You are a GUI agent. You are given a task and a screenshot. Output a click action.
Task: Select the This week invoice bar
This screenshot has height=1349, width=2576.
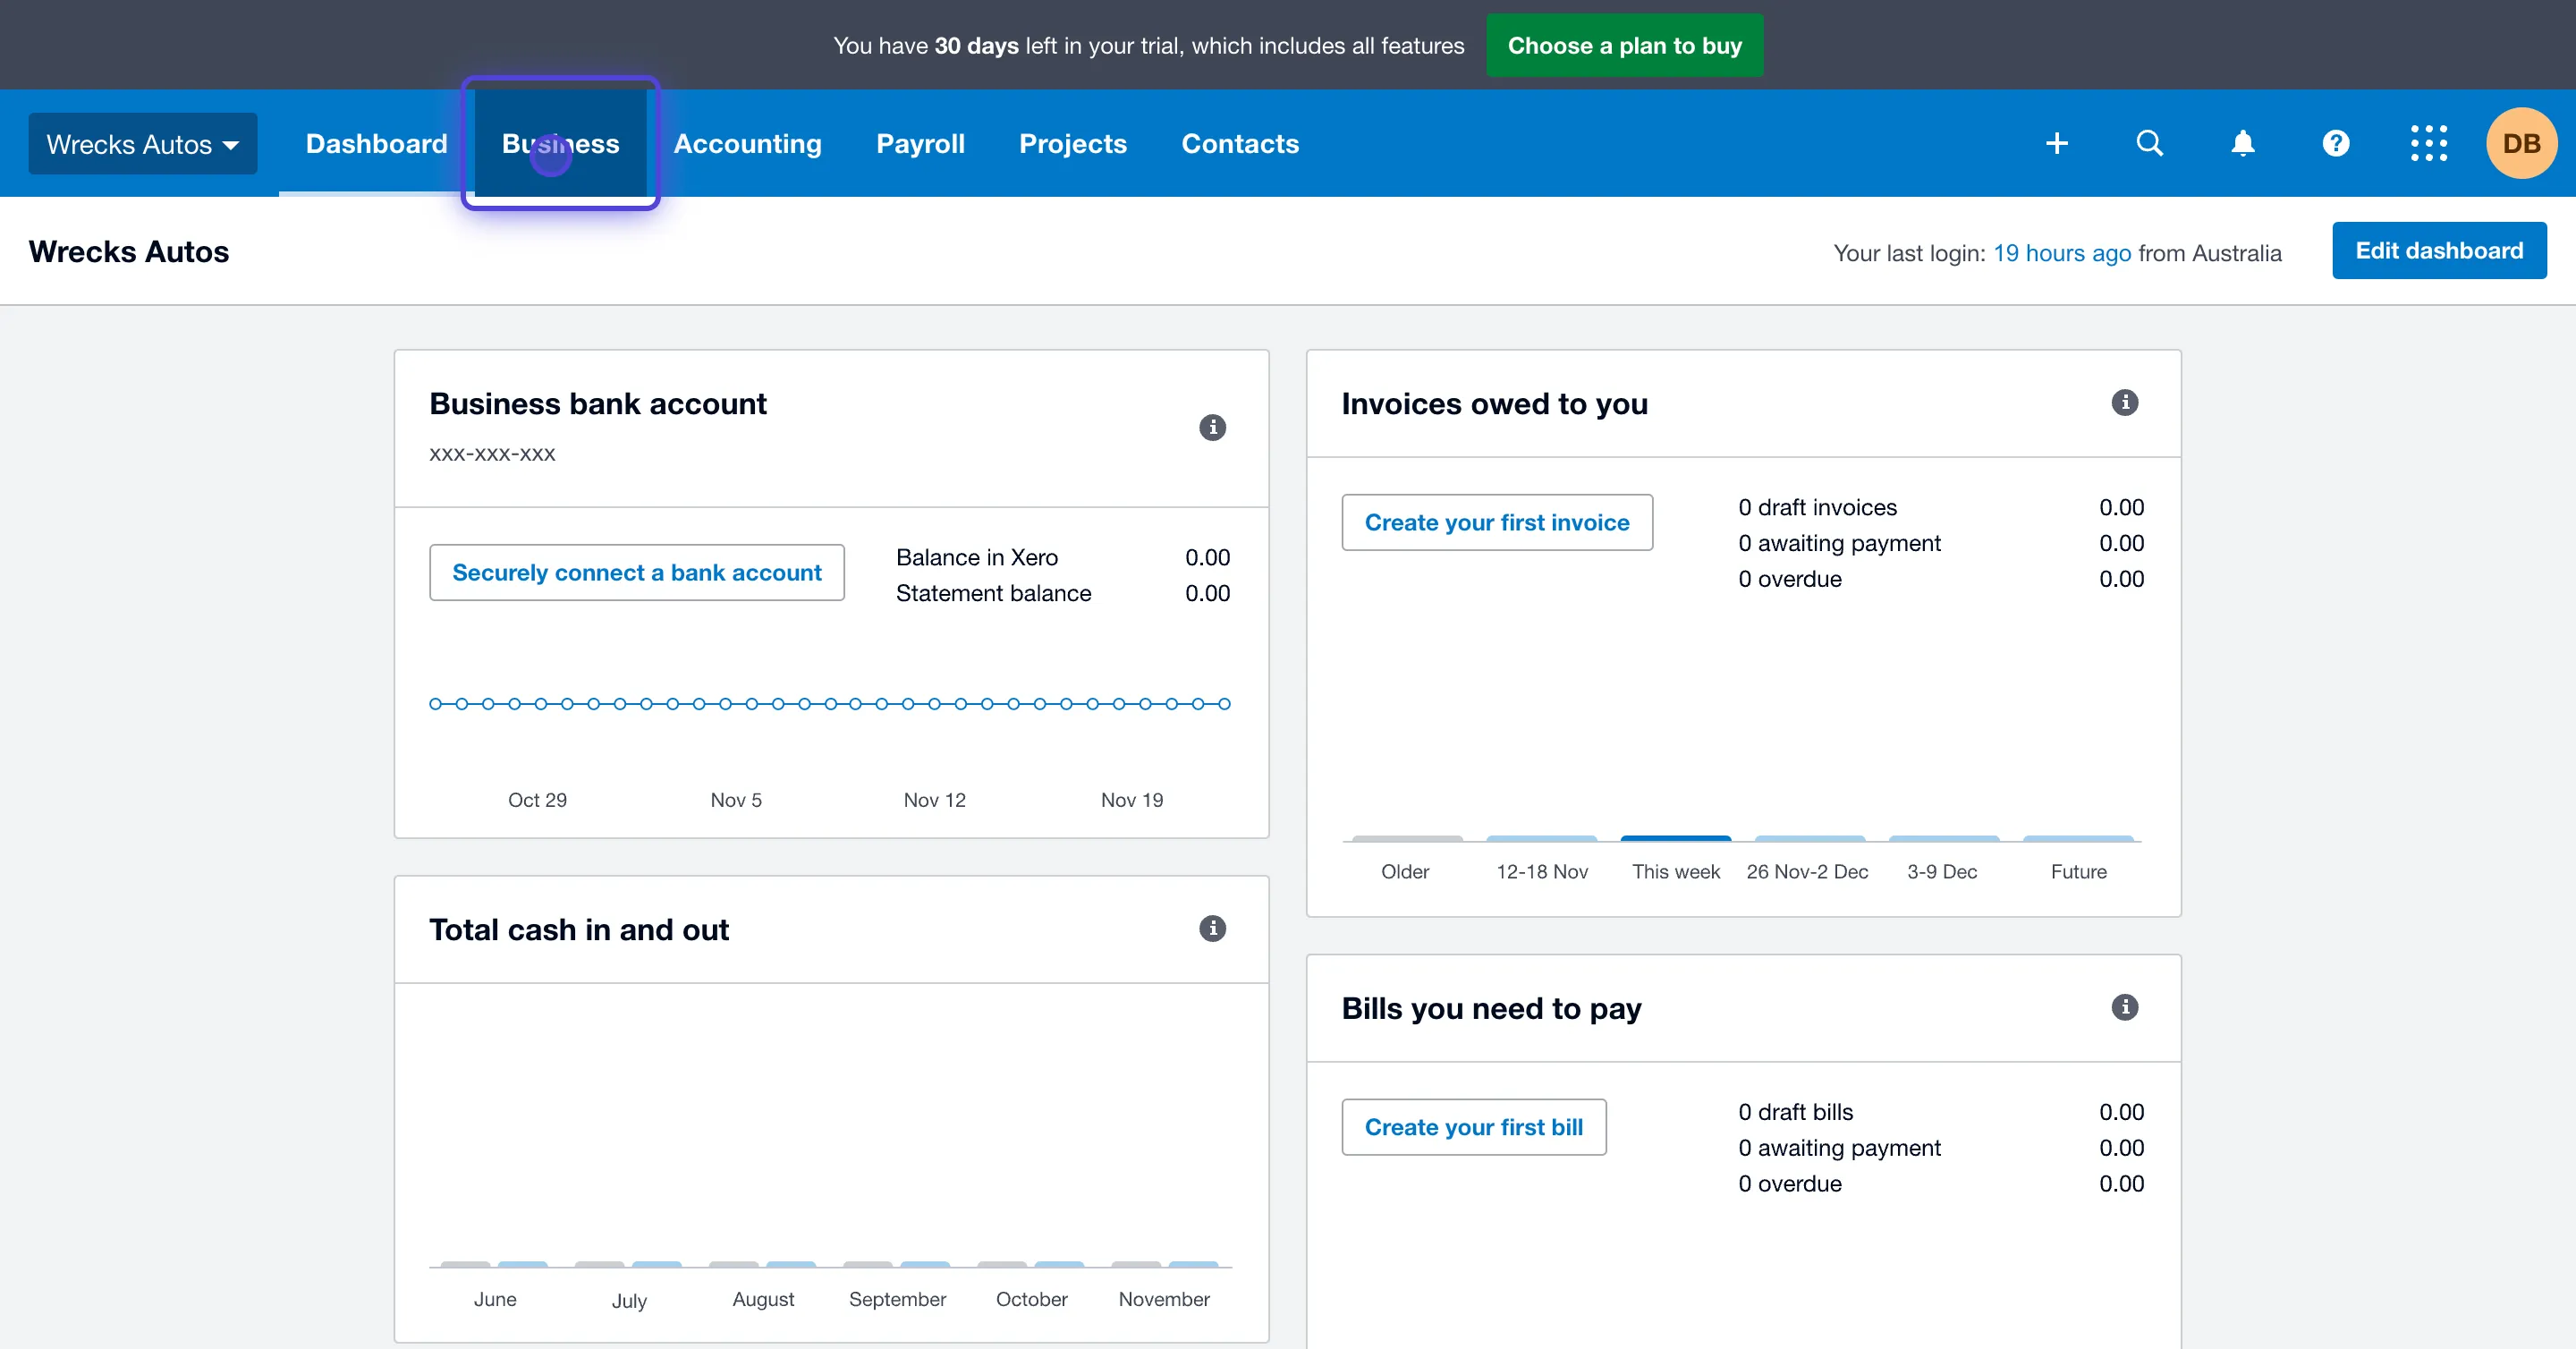[1675, 842]
